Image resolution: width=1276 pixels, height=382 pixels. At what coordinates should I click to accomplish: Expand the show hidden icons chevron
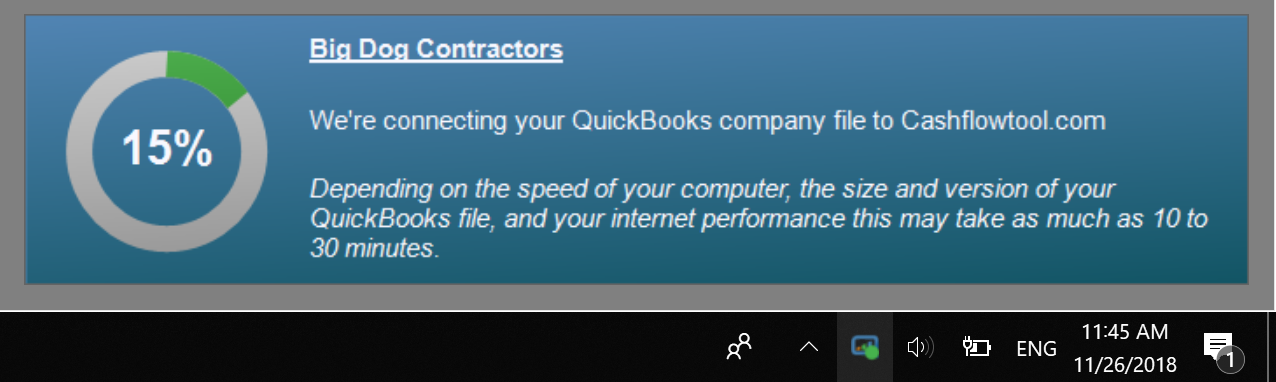pyautogui.click(x=809, y=347)
